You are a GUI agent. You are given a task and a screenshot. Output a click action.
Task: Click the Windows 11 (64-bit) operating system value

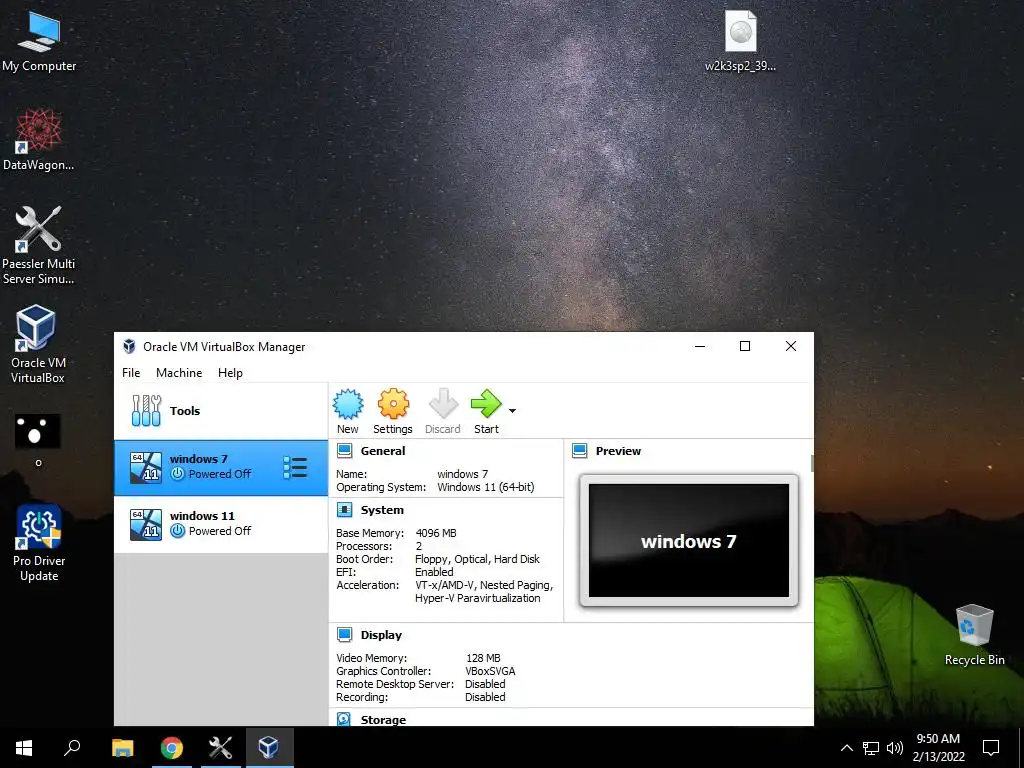(x=486, y=487)
